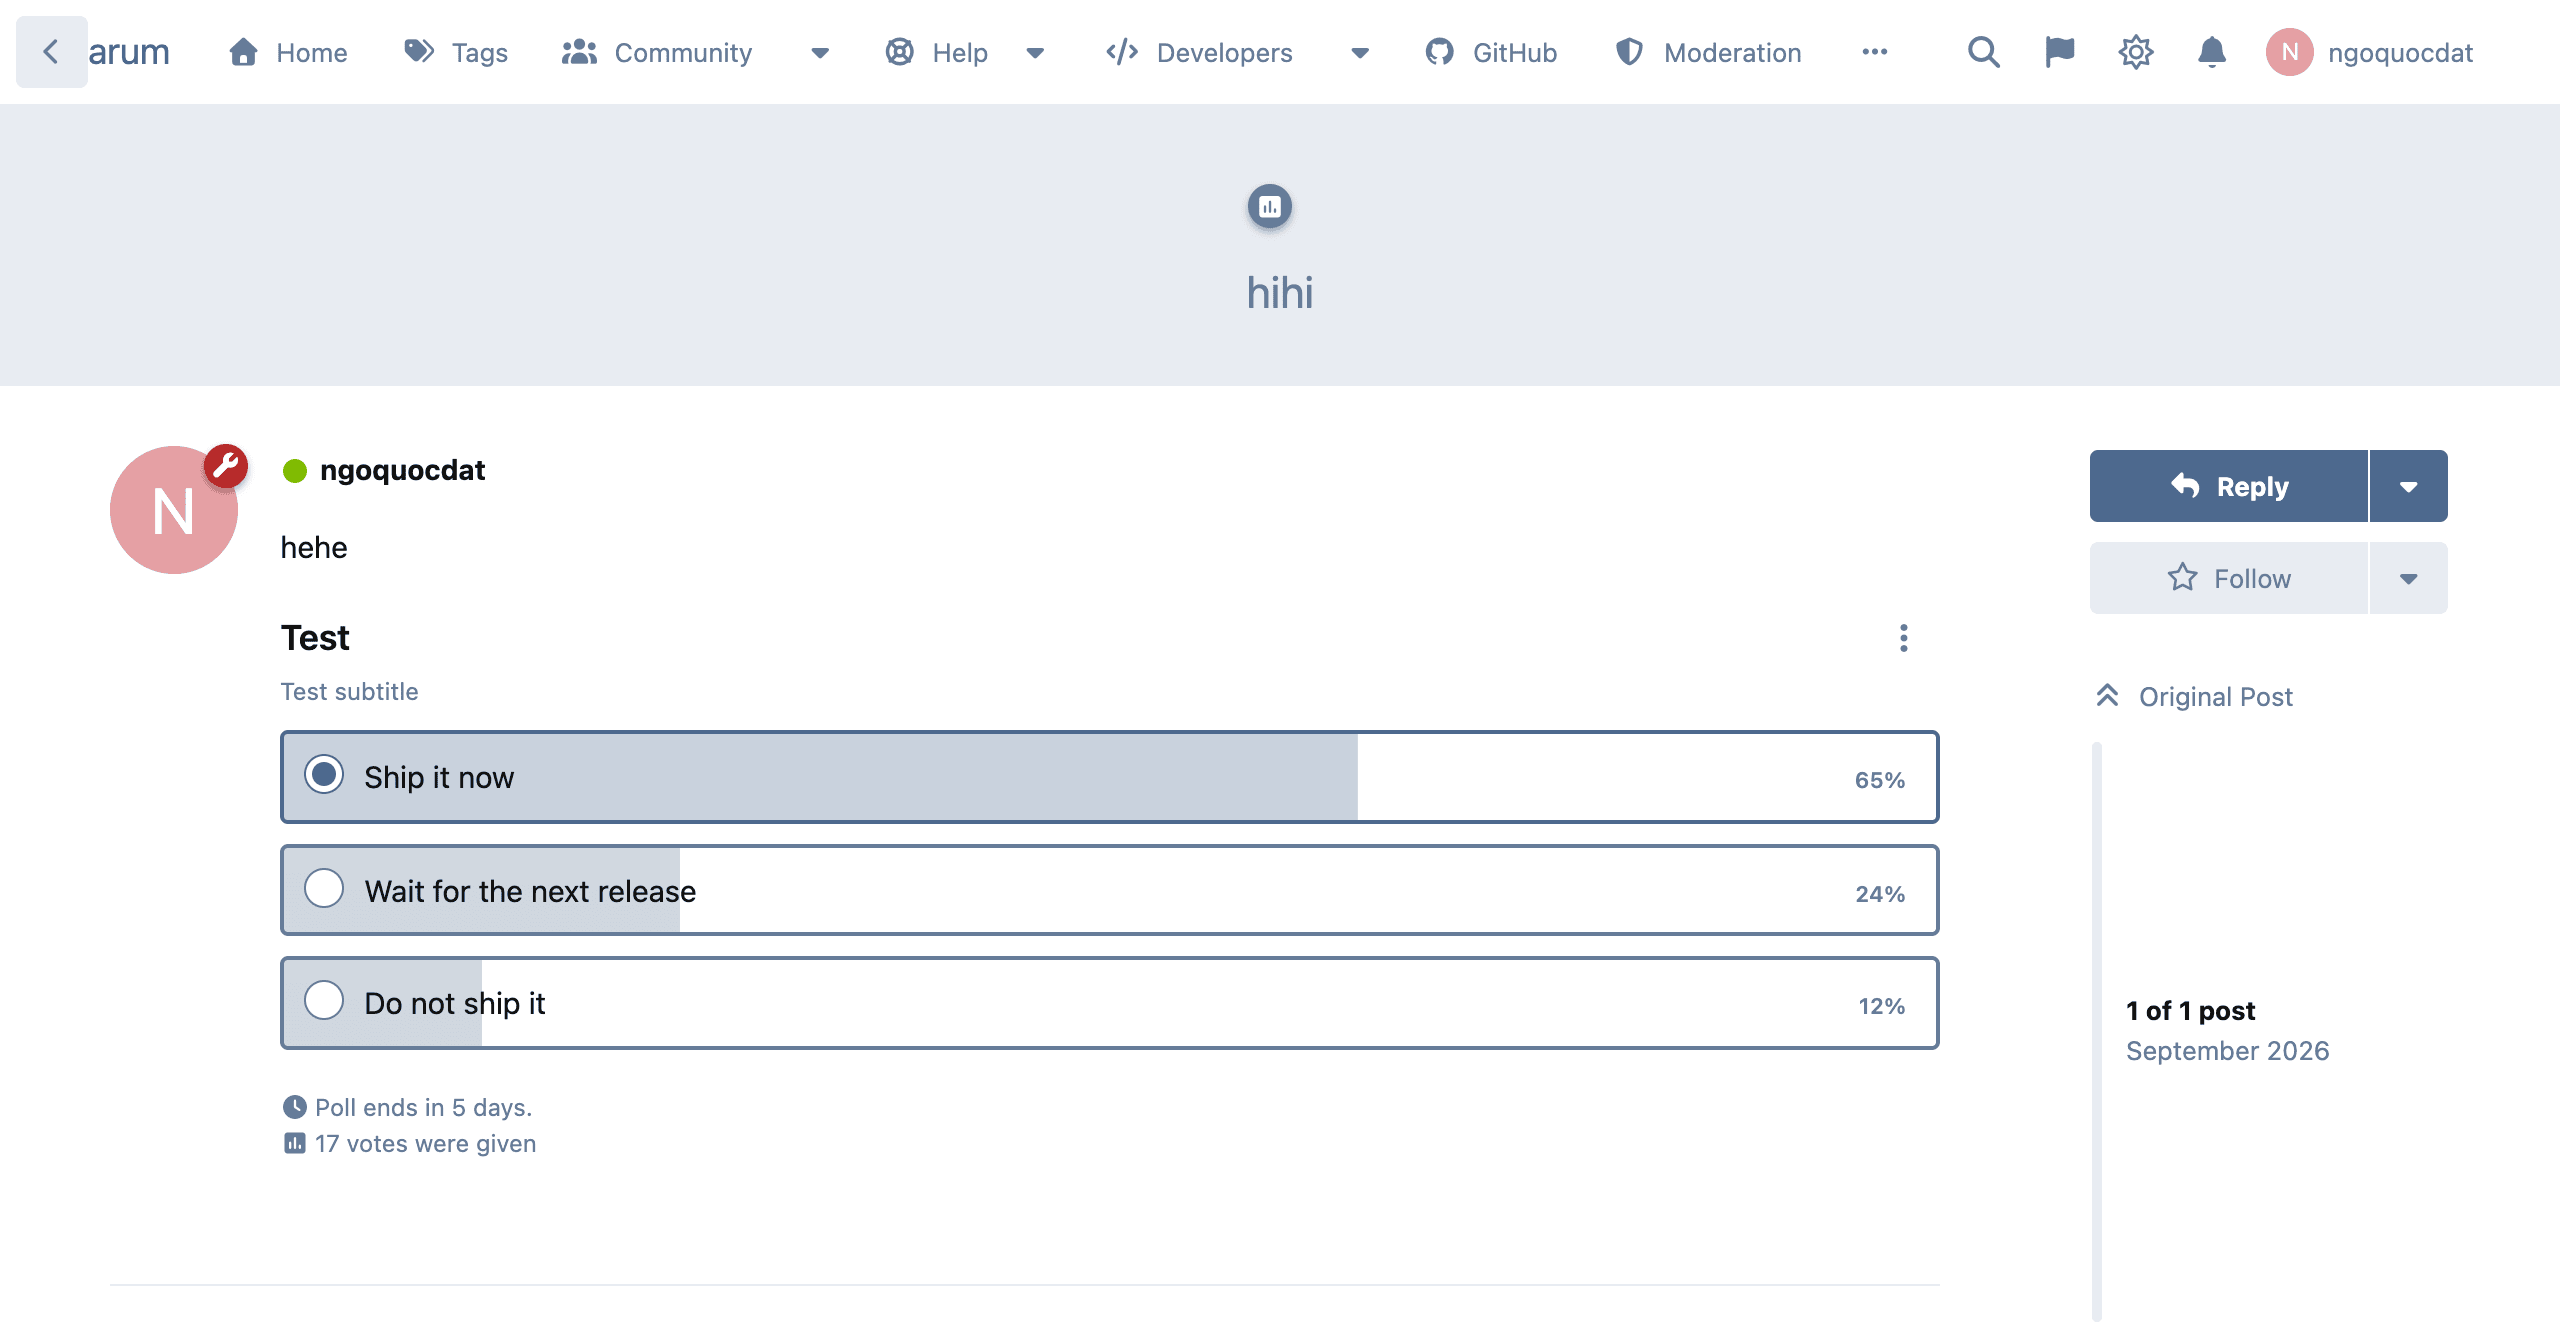2560x1334 pixels.
Task: Open the Community menu item
Action: [656, 52]
